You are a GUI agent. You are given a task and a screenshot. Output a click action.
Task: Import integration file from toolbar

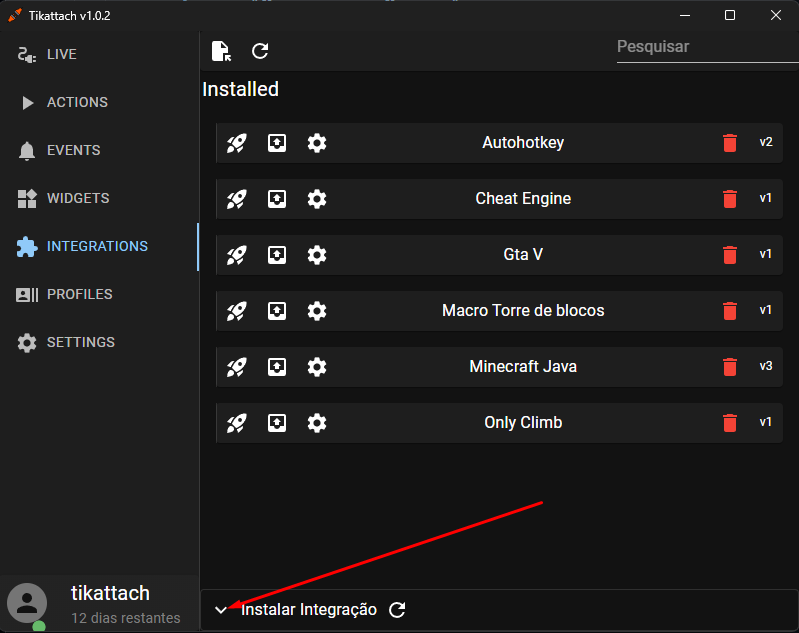(221, 51)
